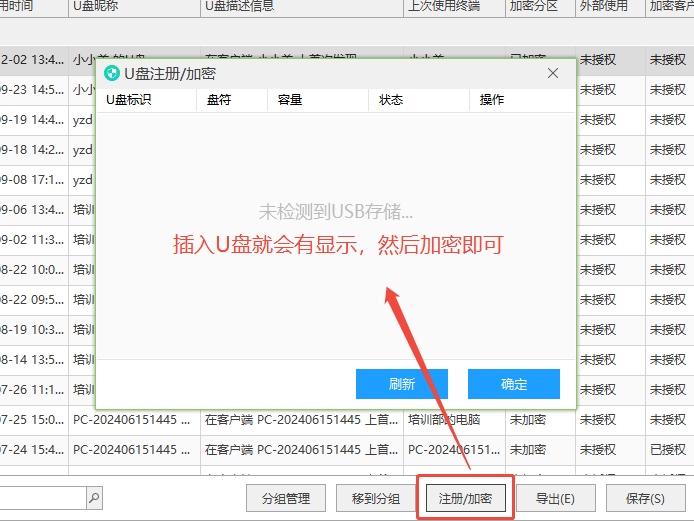Click the green shield icon in dialog title

click(112, 73)
